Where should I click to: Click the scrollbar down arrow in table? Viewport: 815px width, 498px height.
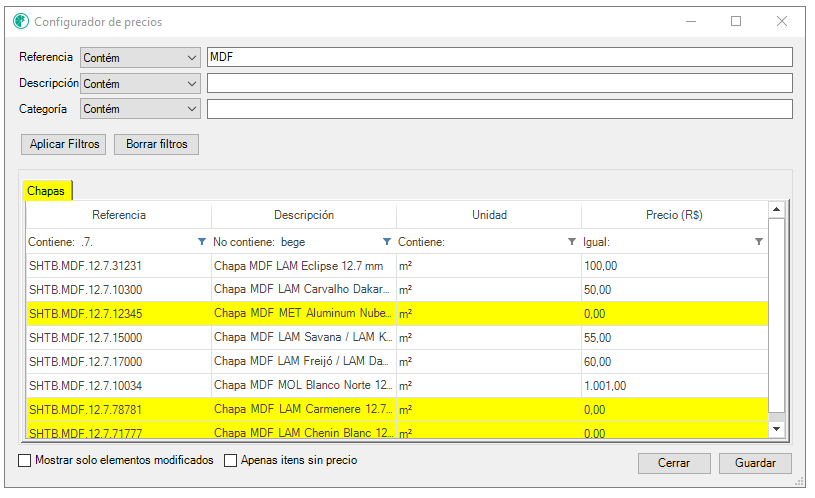click(x=776, y=428)
